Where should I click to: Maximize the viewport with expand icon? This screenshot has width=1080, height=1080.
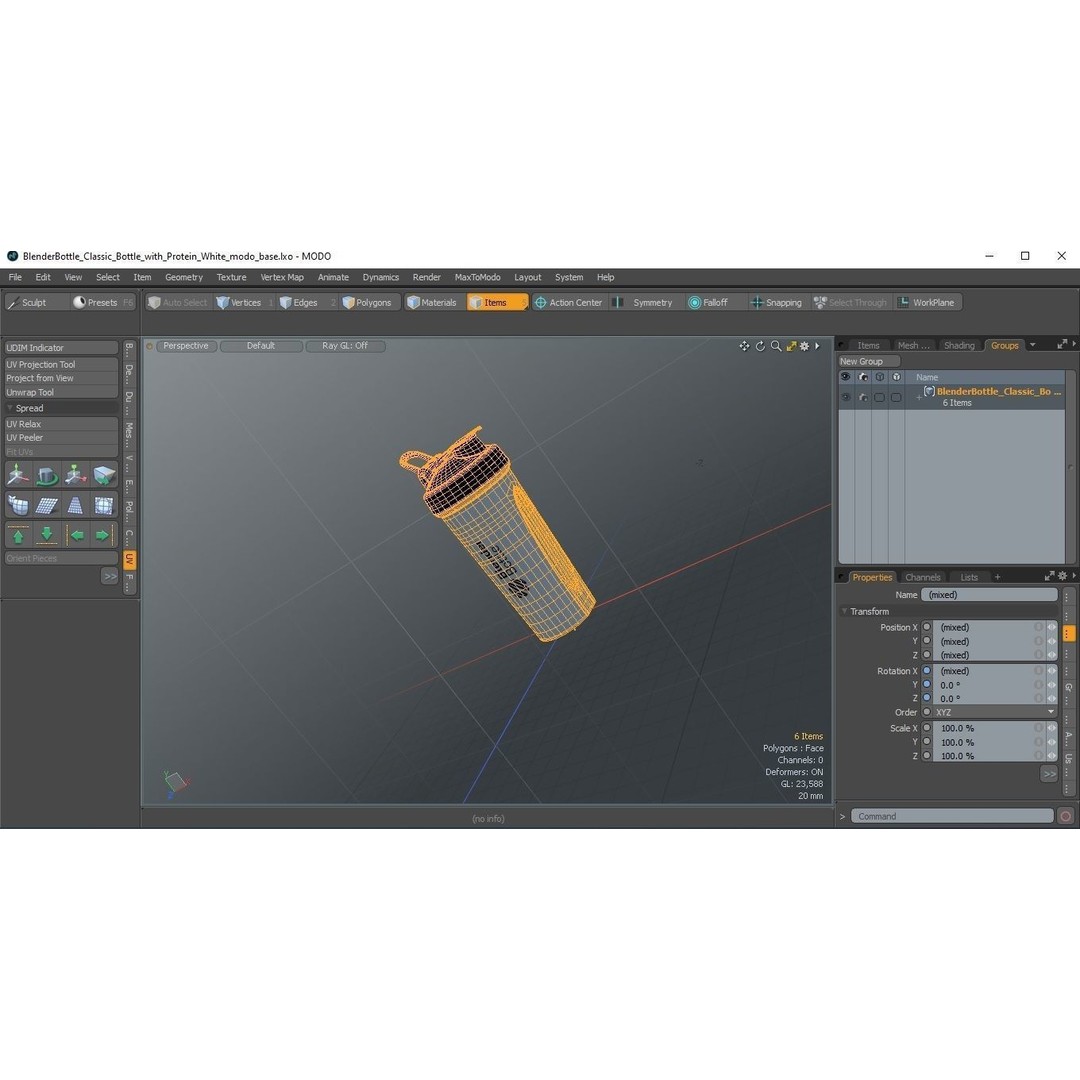coord(791,346)
